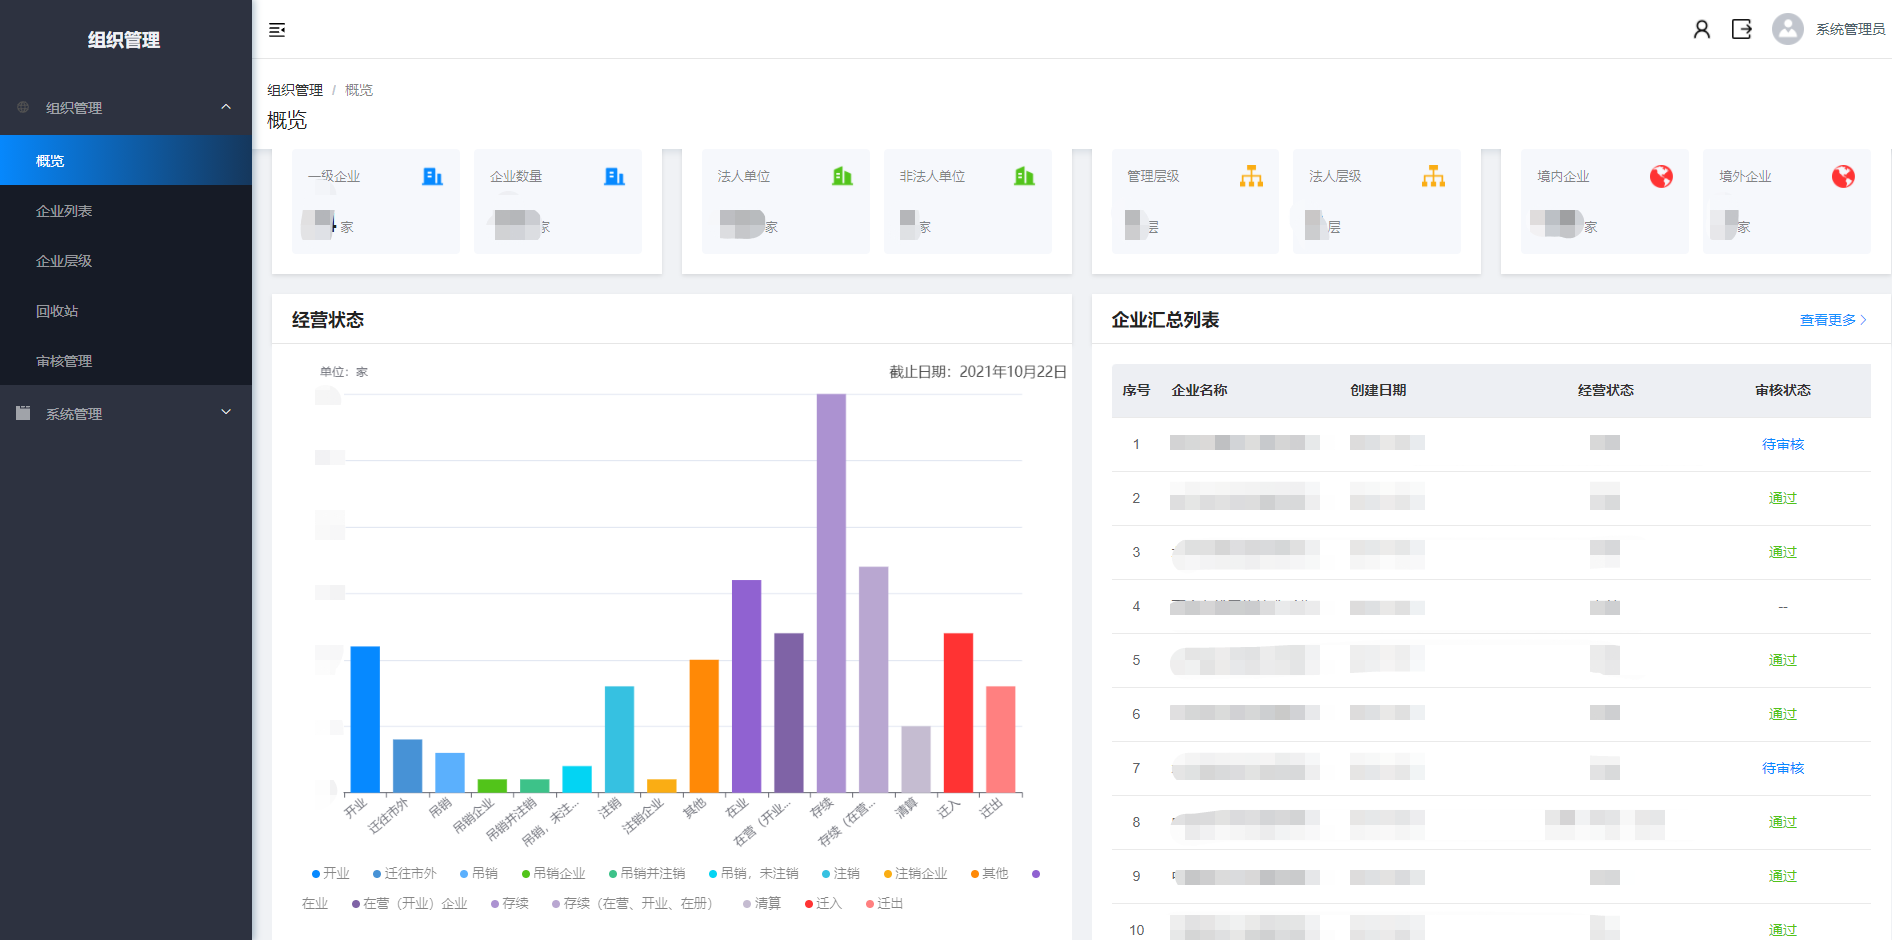1892x940 pixels.
Task: Click the 企业名称 column header
Action: [1199, 390]
